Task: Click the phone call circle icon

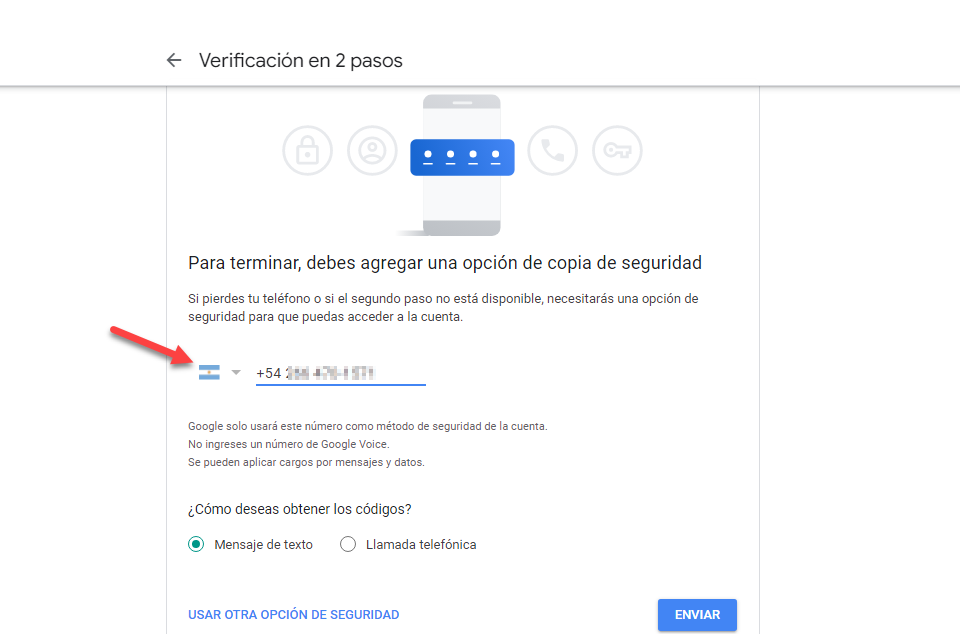Action: click(552, 151)
